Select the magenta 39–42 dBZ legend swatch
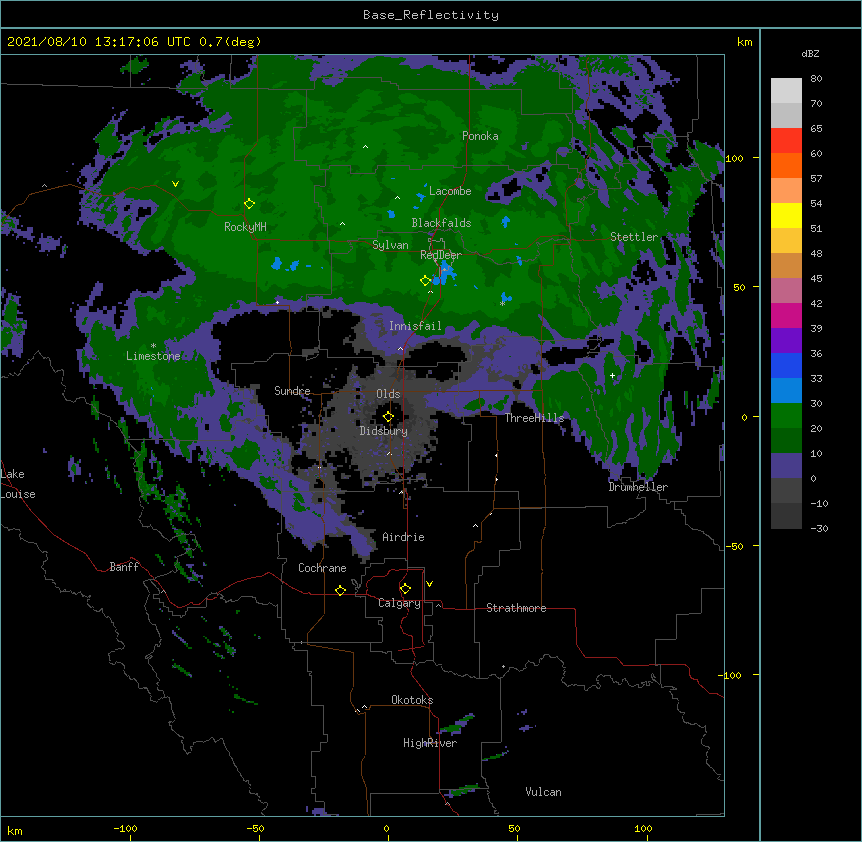Screen dimensions: 862x842 click(x=786, y=315)
